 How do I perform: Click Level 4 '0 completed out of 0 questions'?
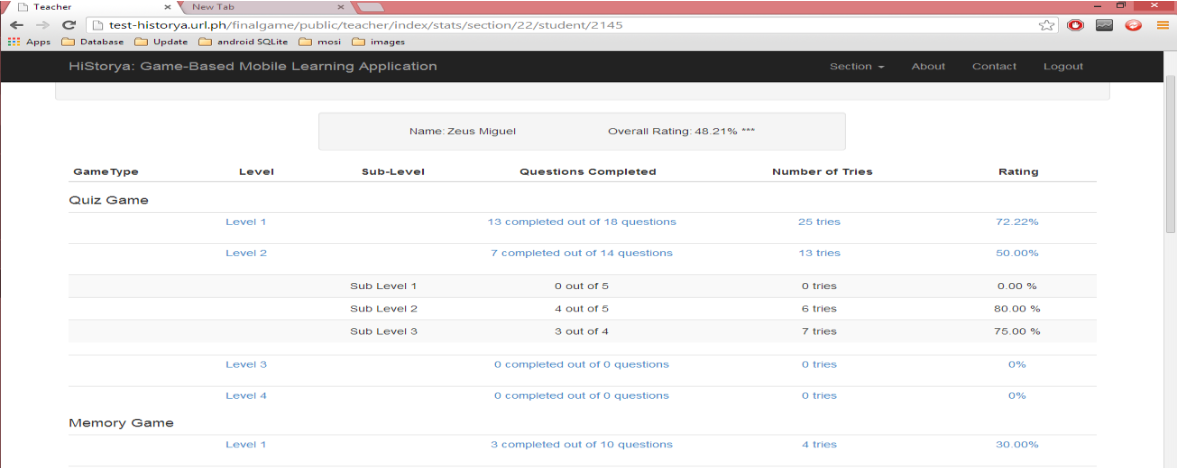[x=581, y=396]
